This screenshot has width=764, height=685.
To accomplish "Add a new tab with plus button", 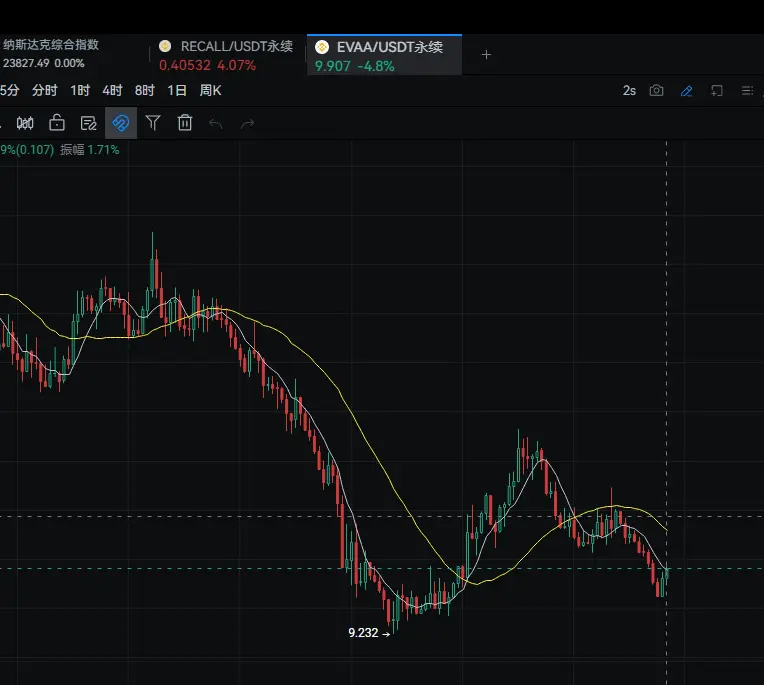I will 487,55.
